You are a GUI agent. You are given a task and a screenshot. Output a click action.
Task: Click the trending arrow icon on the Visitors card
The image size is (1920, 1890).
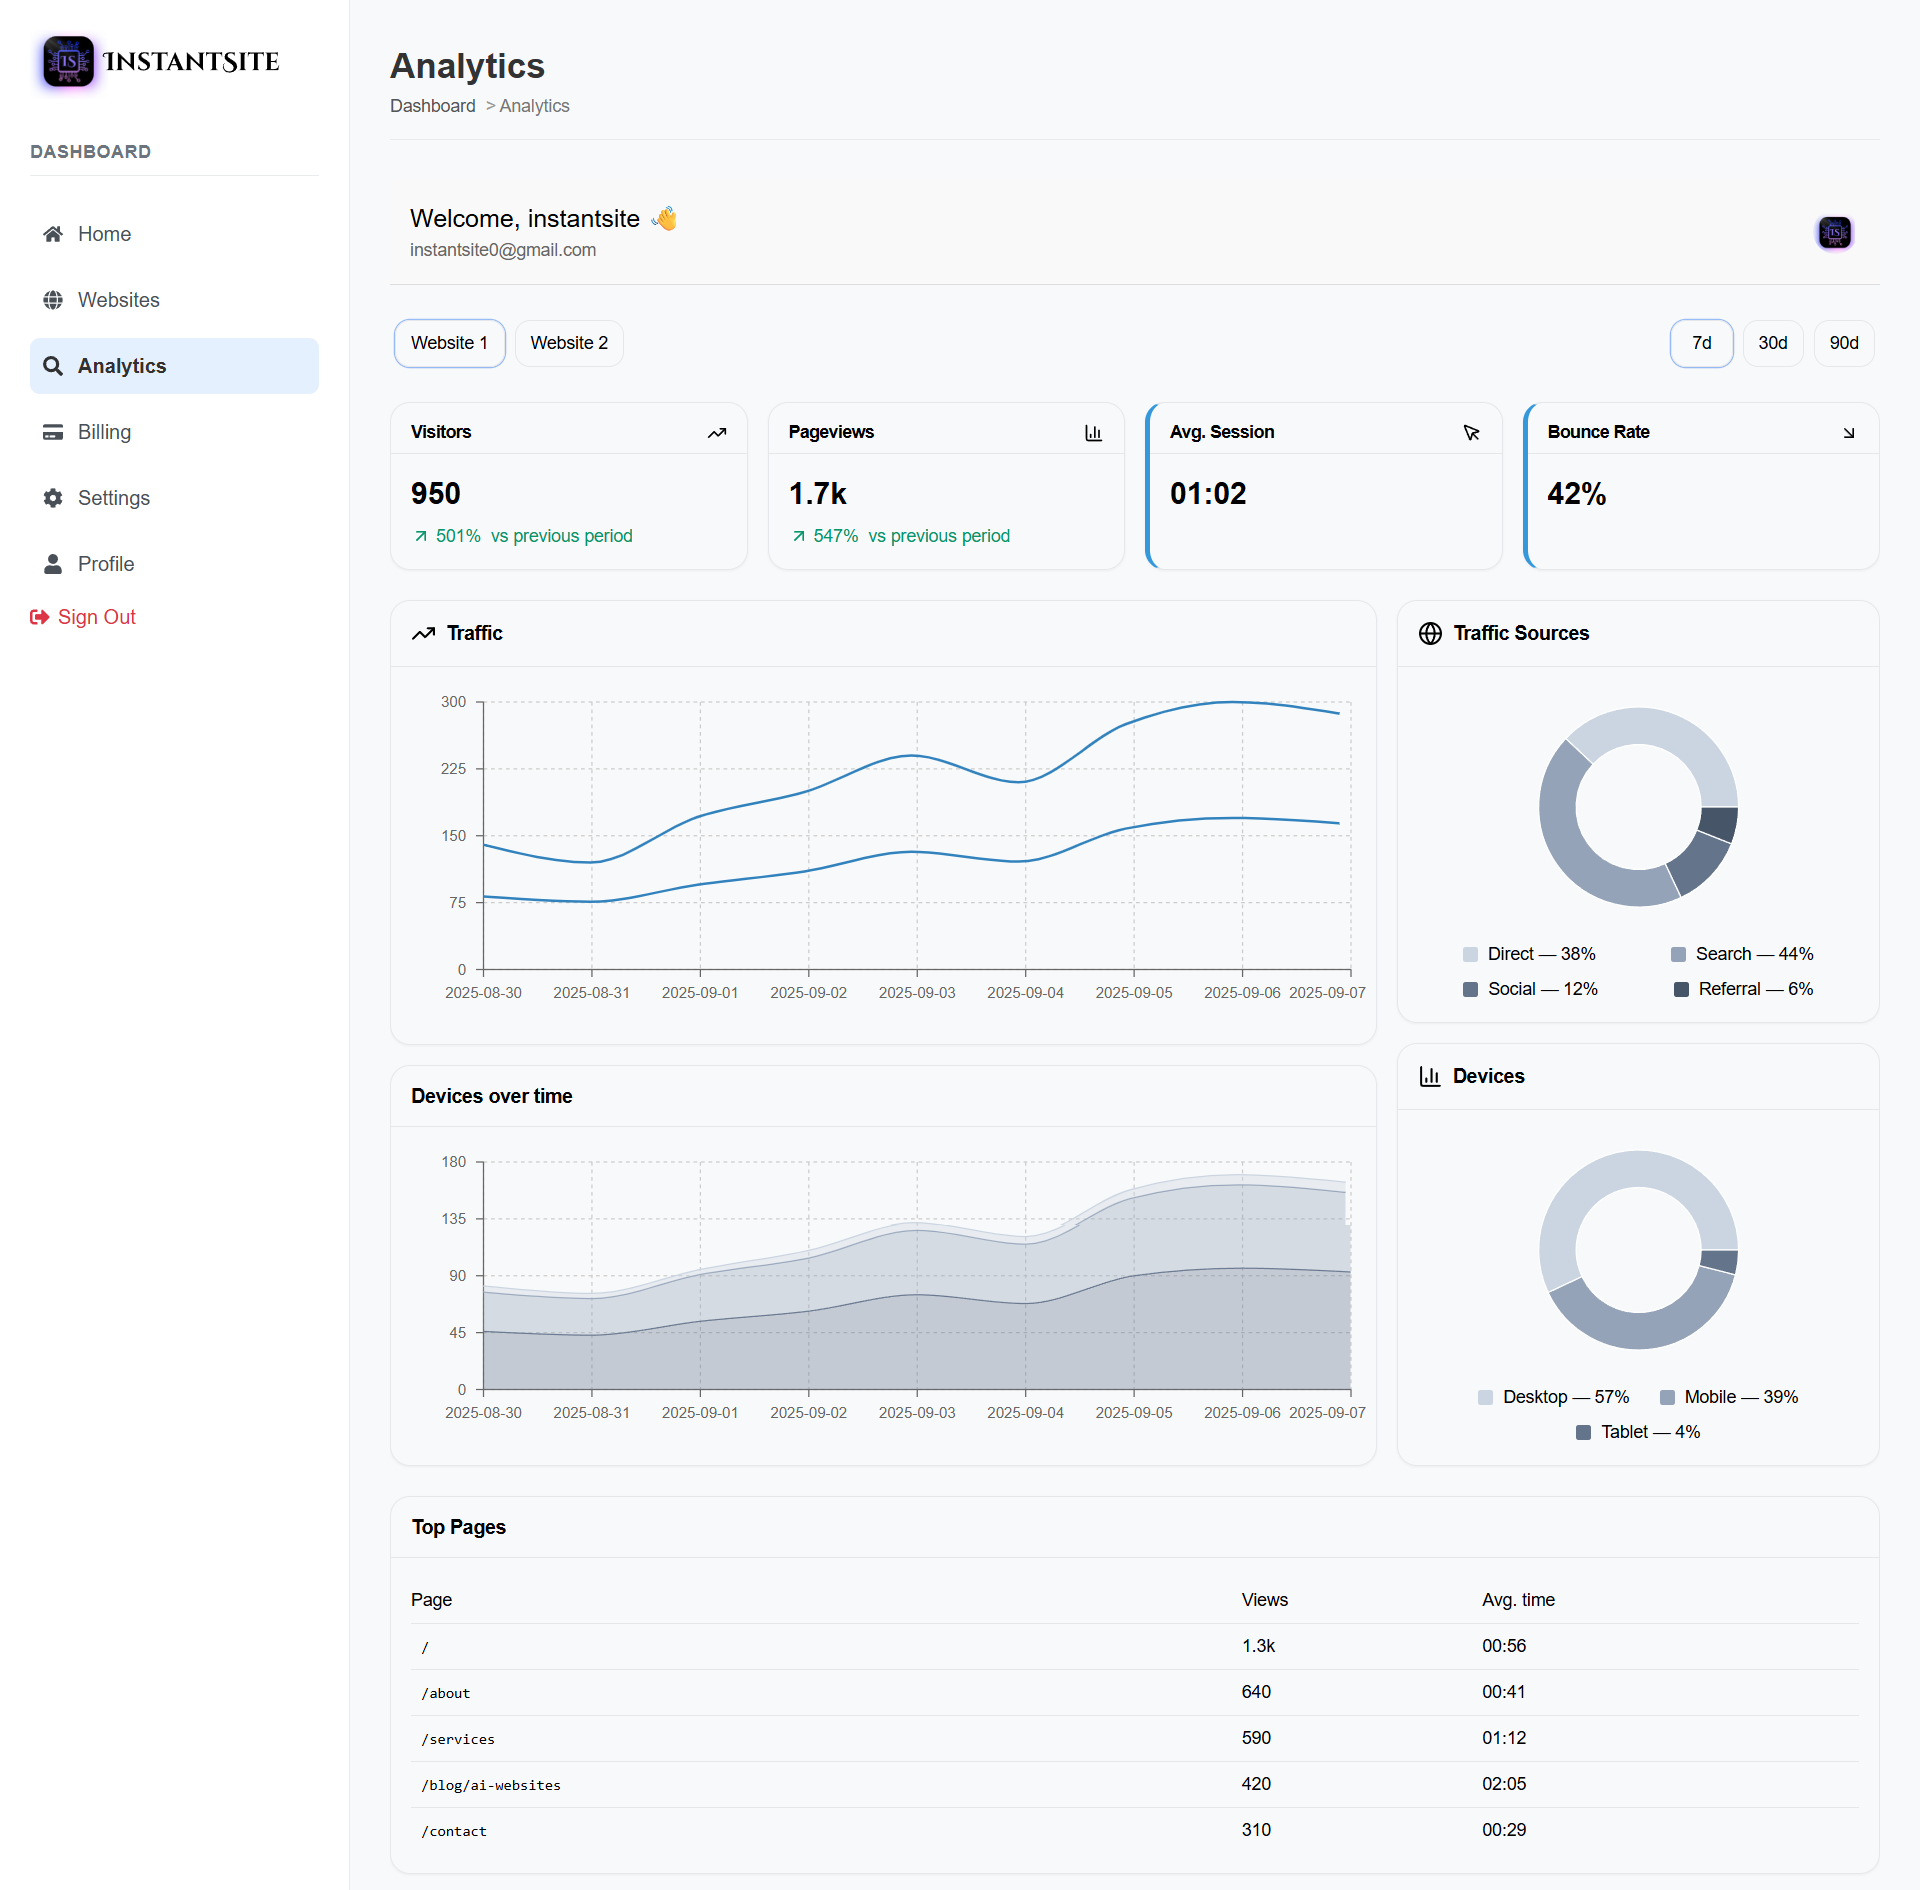tap(718, 432)
